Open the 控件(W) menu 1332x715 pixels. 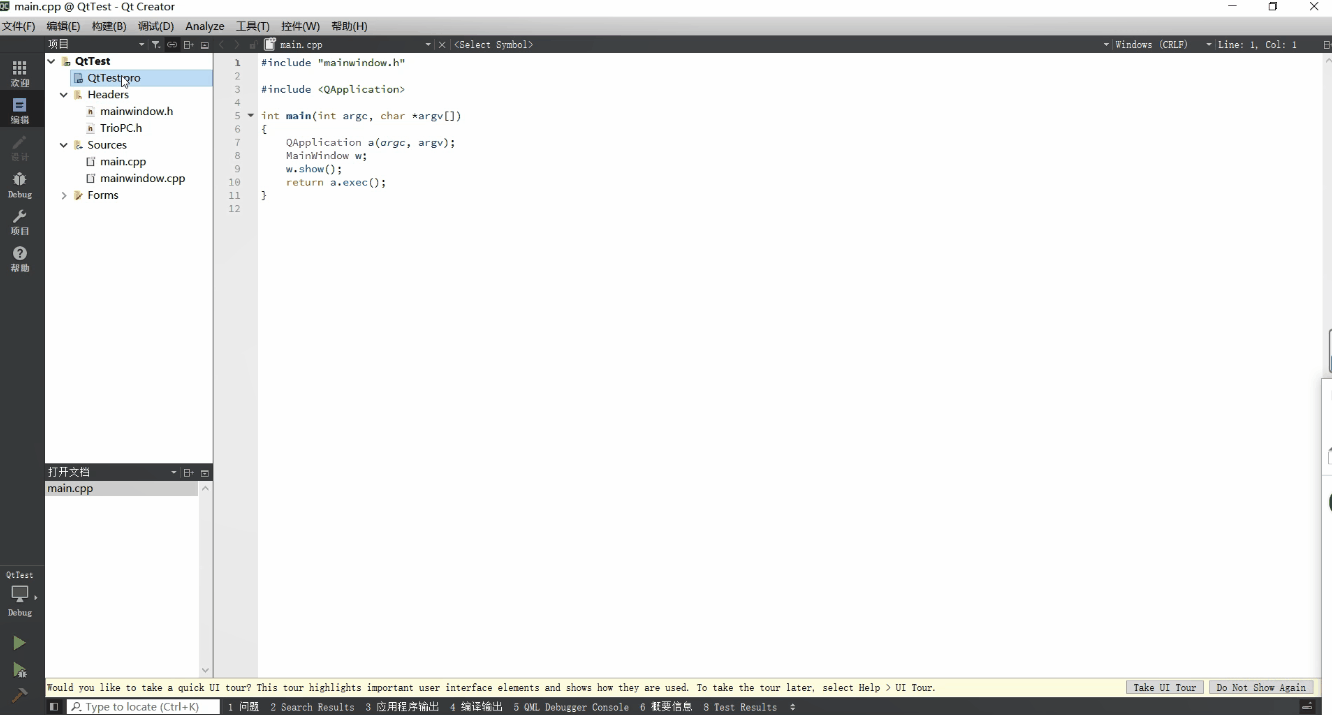300,26
